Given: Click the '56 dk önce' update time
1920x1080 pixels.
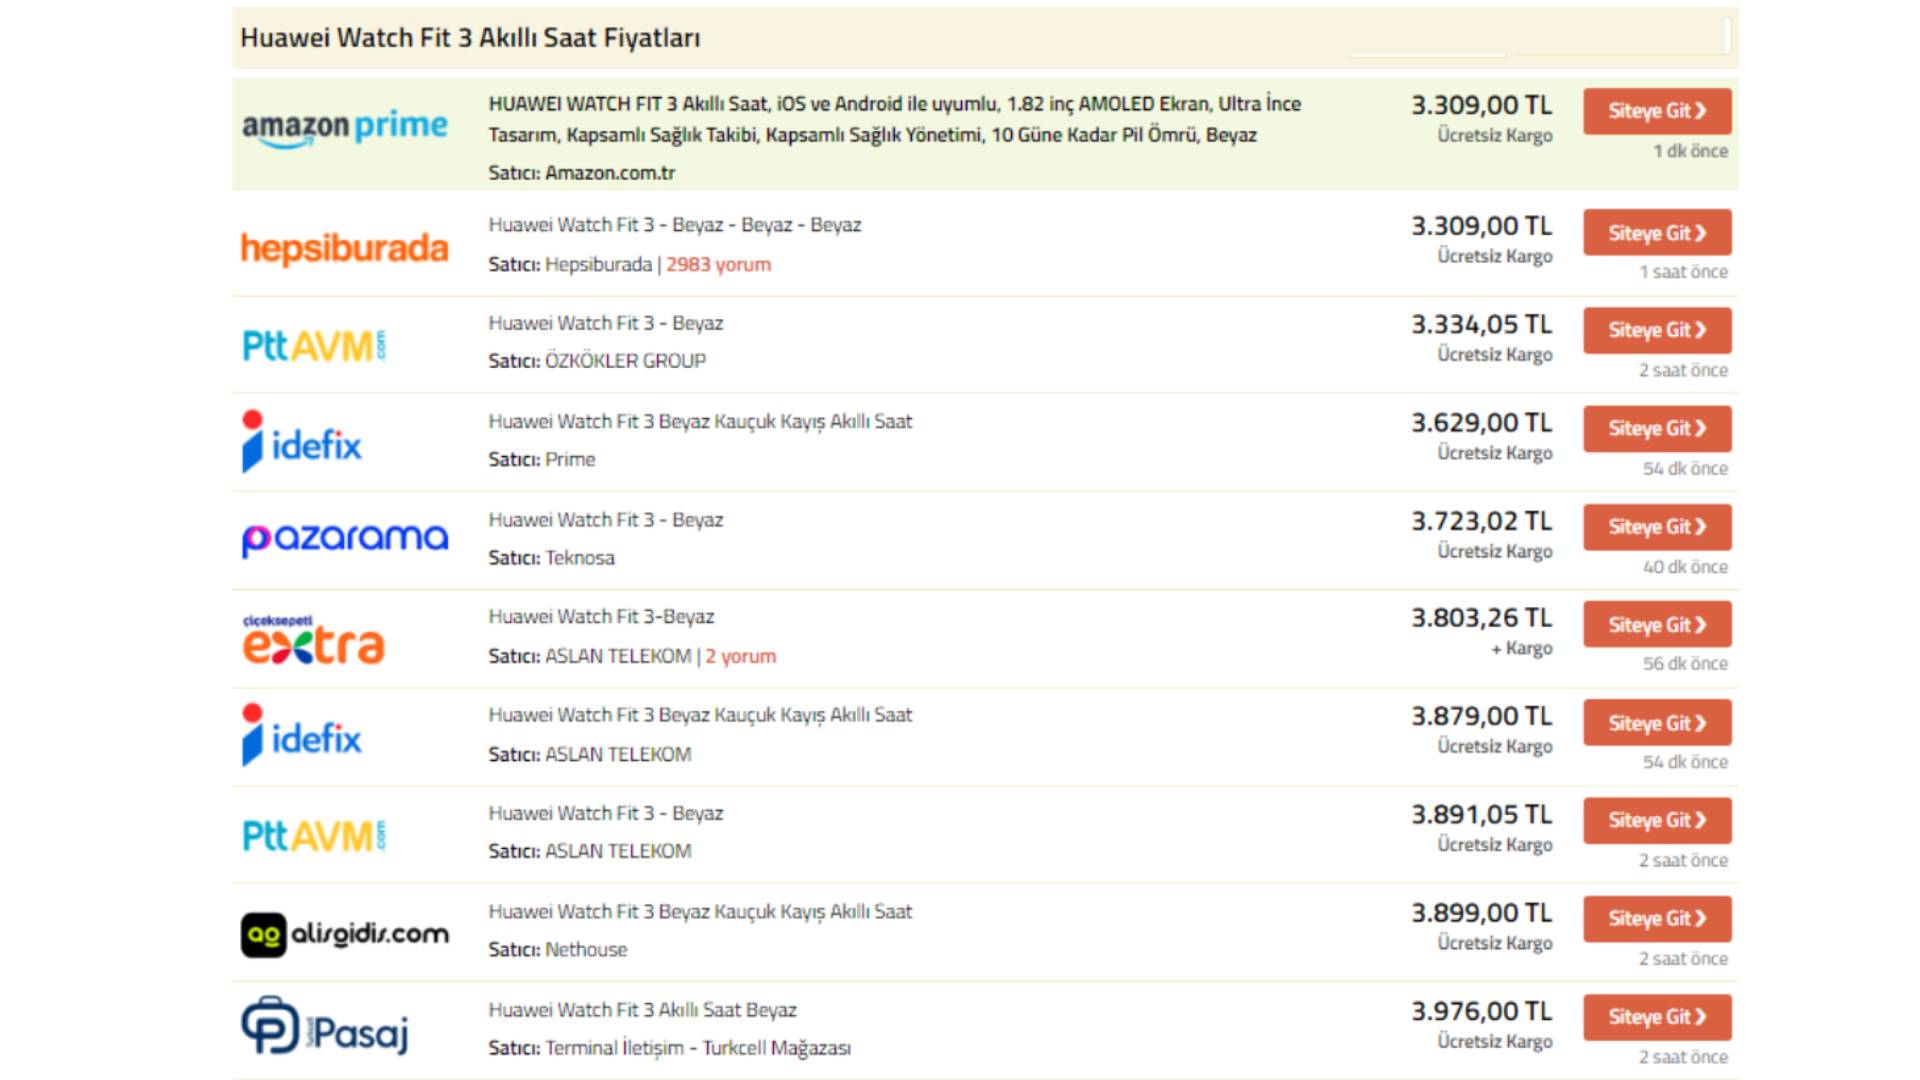Looking at the screenshot, I should point(1685,664).
